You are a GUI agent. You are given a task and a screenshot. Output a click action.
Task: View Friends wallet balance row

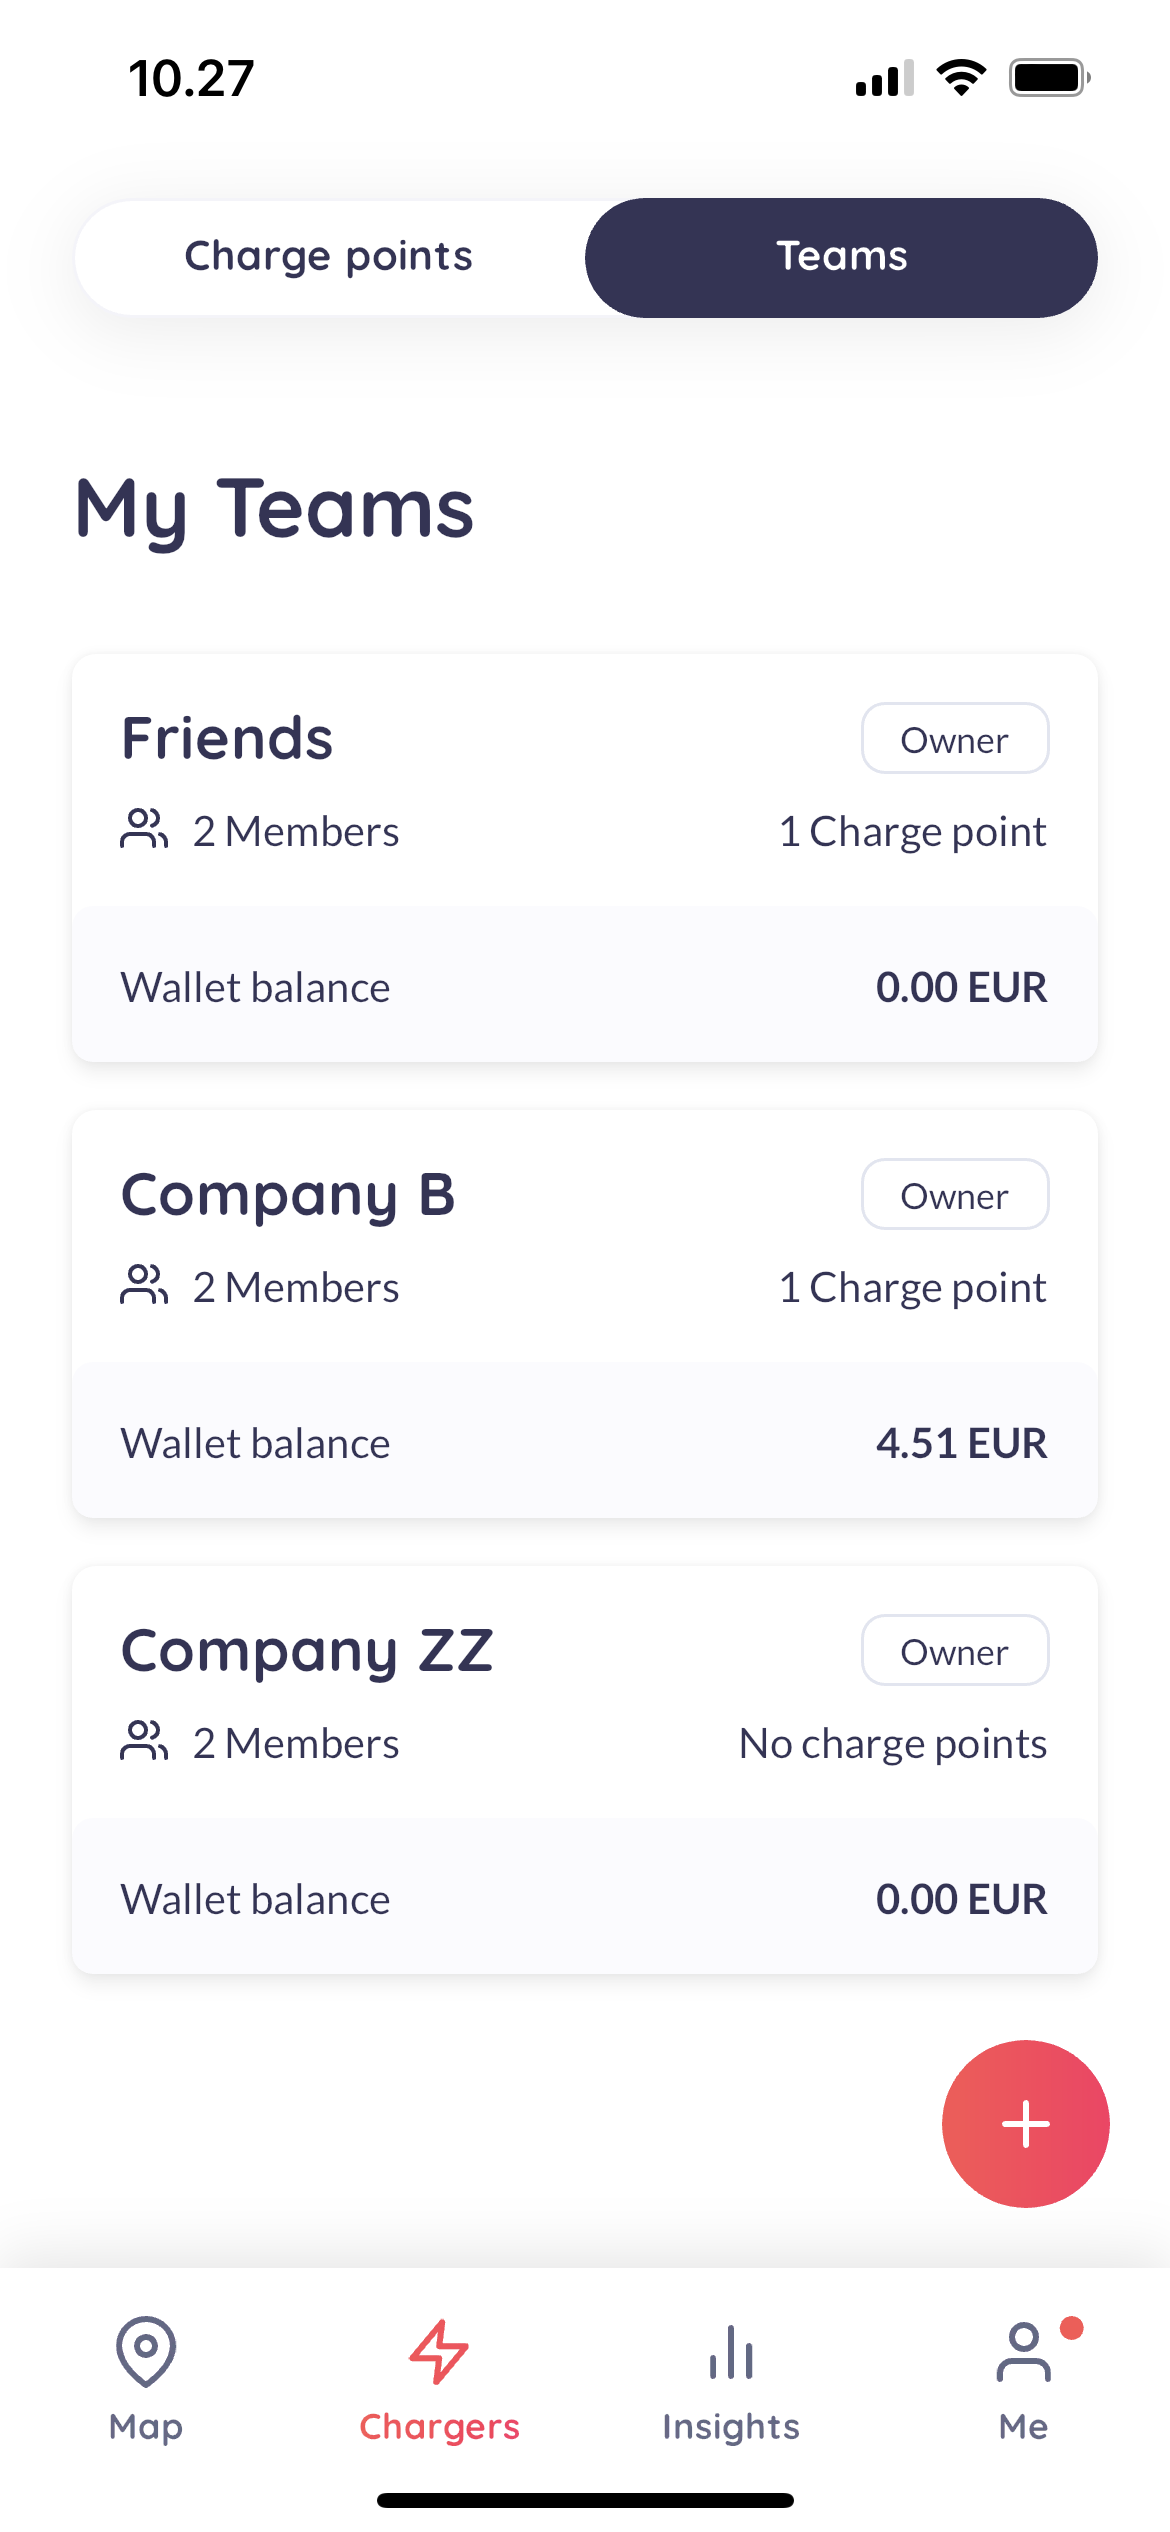click(585, 987)
